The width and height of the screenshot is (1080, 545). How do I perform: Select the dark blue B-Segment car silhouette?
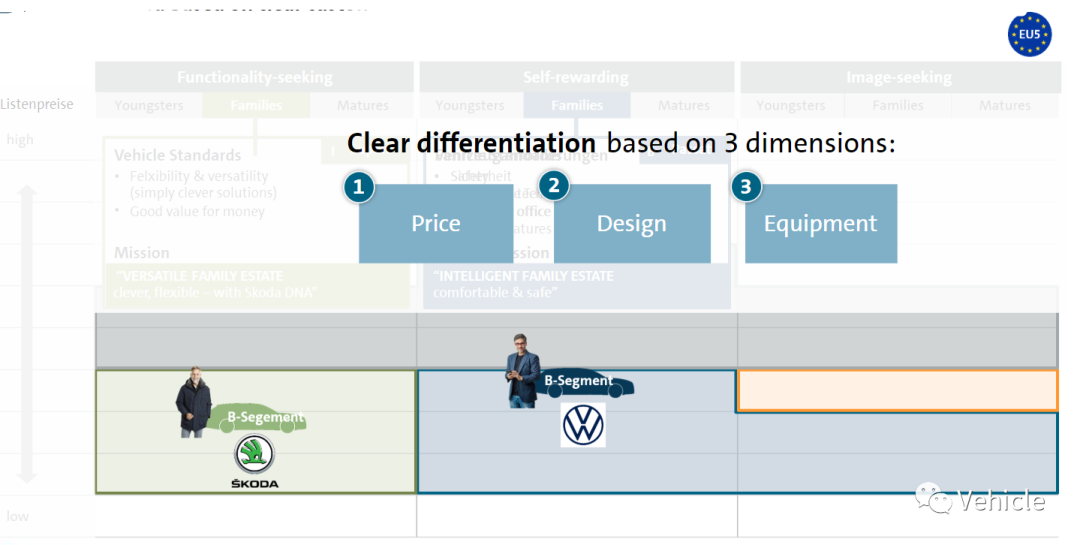click(585, 384)
